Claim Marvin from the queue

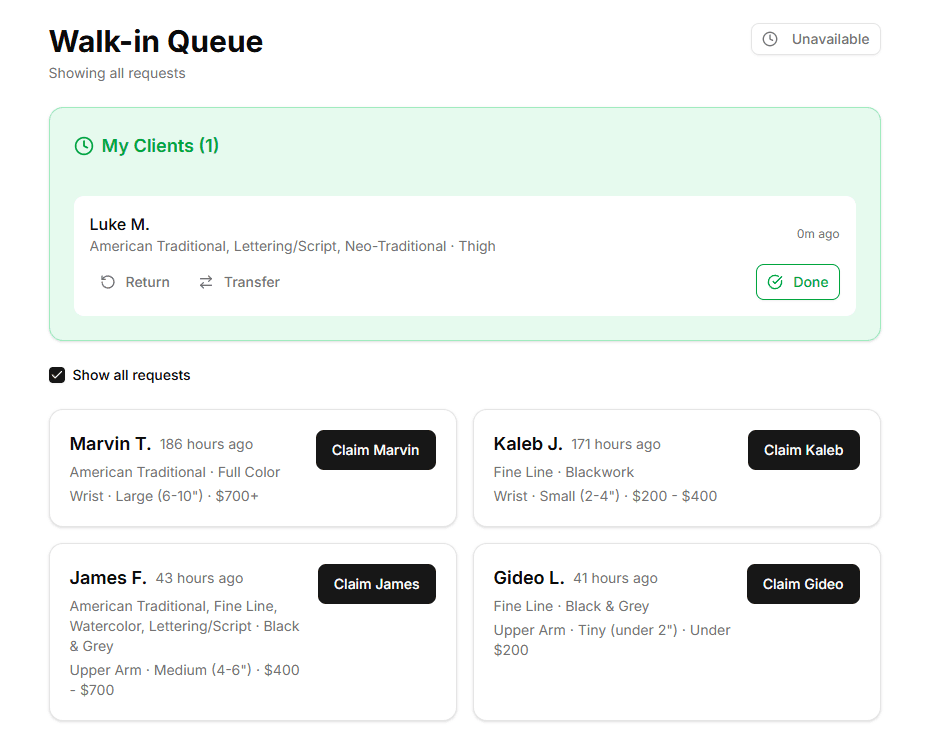tap(375, 450)
